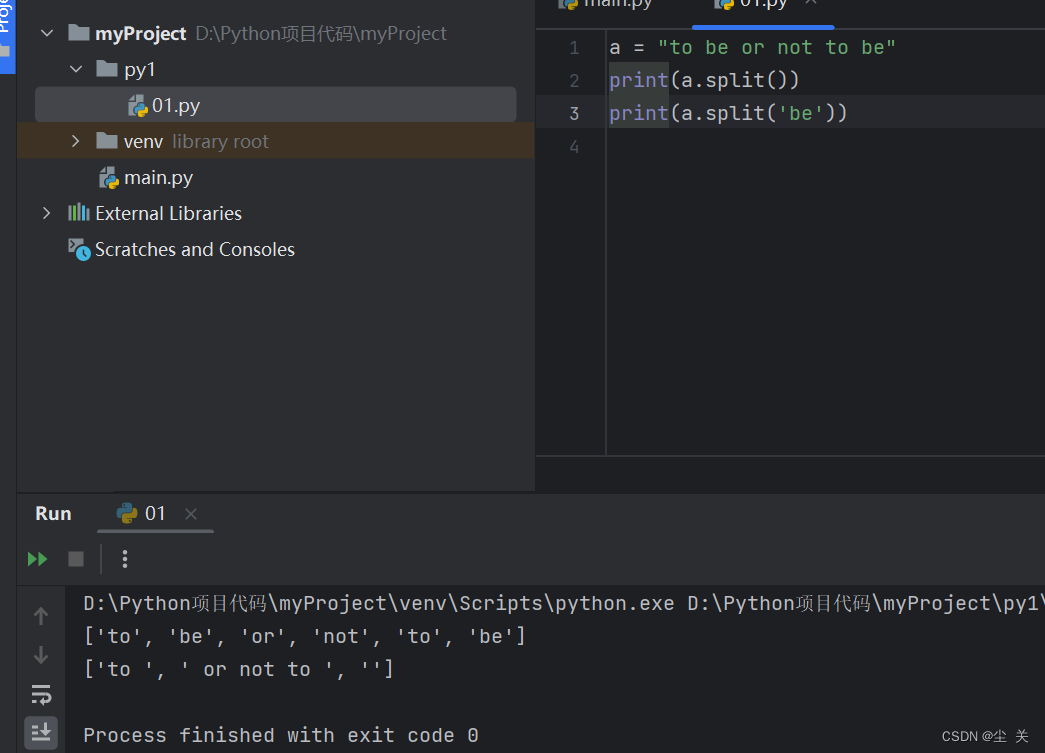Viewport: 1045px width, 753px height.
Task: Stop the running process square icon
Action: coord(76,559)
